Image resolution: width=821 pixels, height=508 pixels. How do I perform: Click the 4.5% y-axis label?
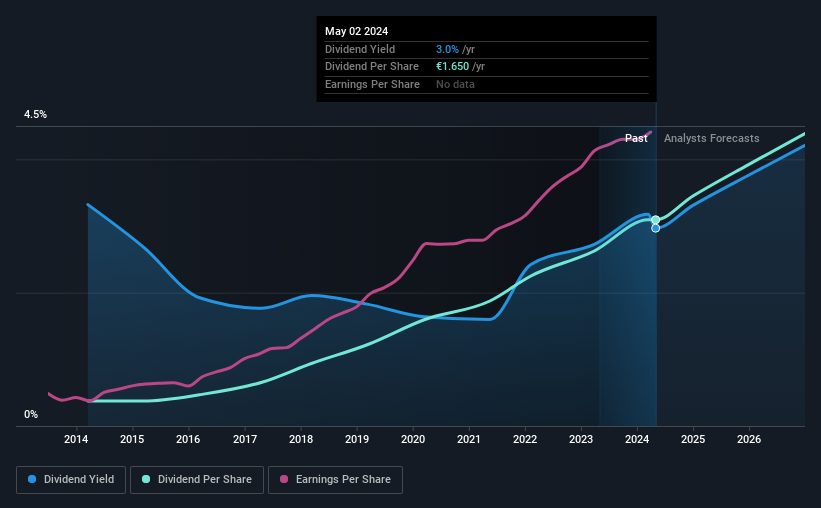[35, 115]
